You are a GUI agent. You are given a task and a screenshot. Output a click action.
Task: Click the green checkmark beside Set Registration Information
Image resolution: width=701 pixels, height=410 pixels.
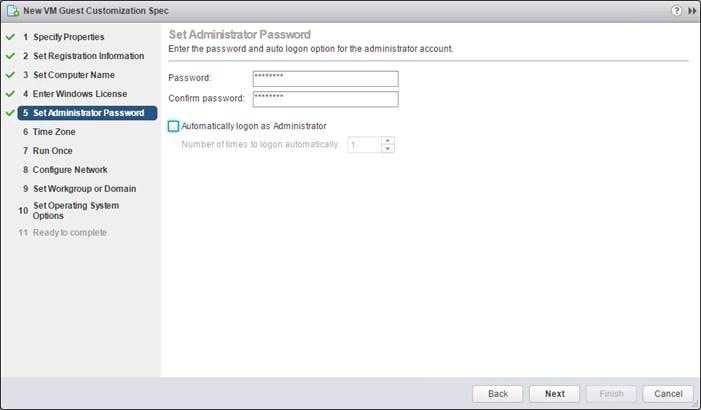(x=10, y=56)
